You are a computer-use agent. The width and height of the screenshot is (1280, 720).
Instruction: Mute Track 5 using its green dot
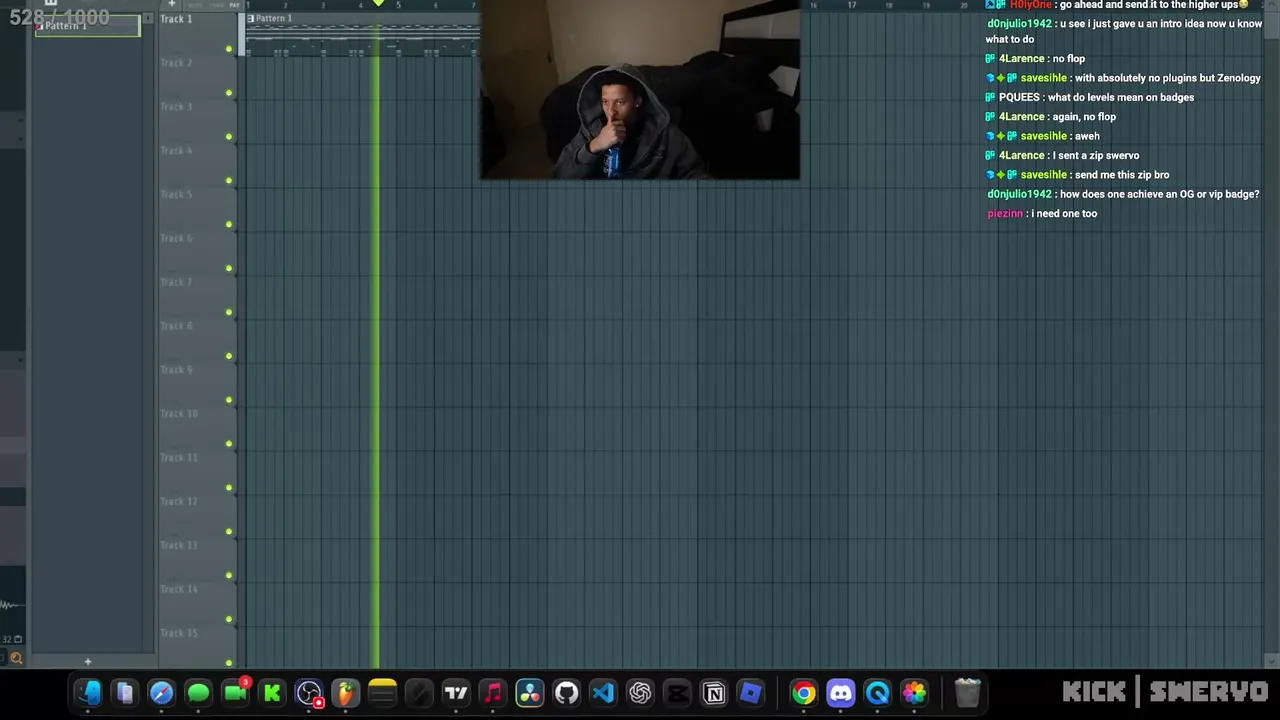(229, 224)
